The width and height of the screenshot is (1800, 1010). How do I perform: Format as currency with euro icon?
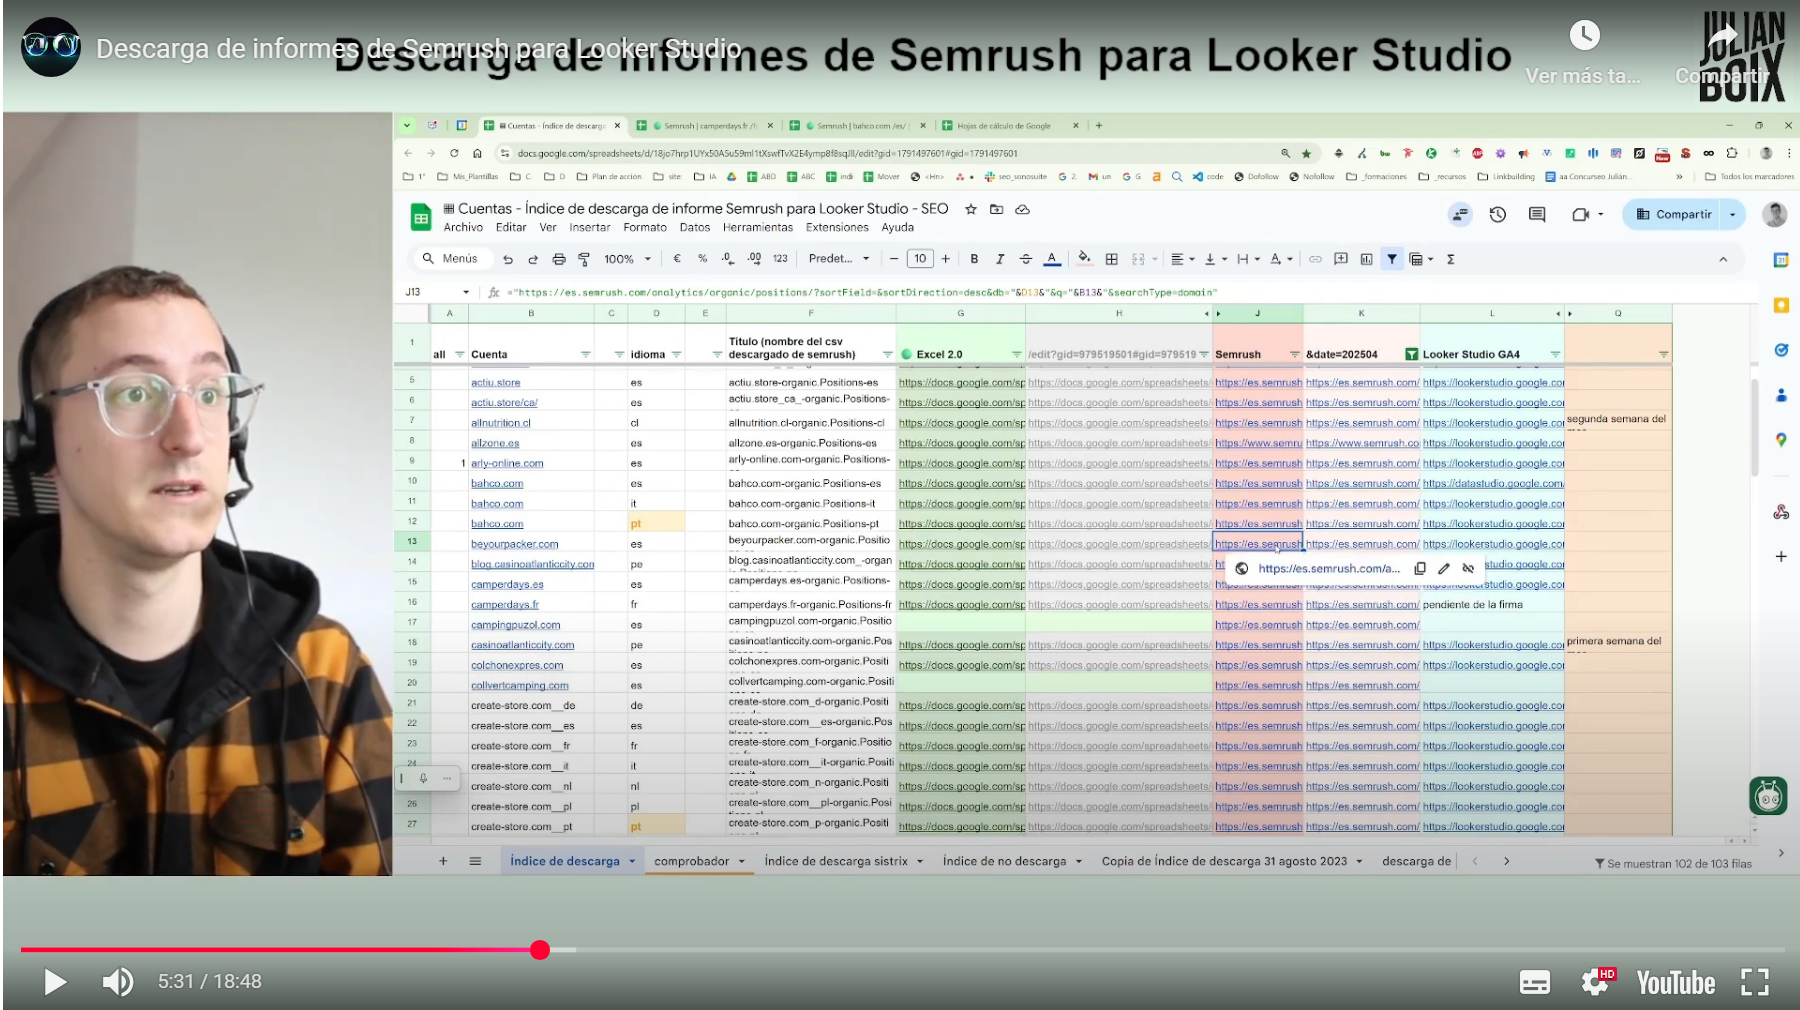coord(677,259)
